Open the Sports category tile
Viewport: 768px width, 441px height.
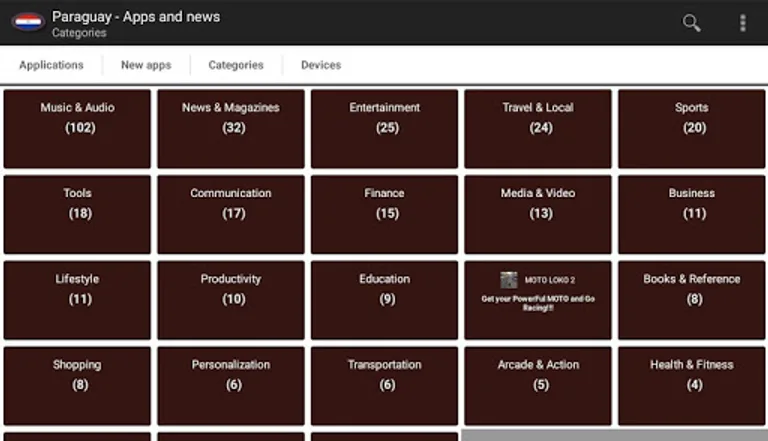click(x=692, y=129)
